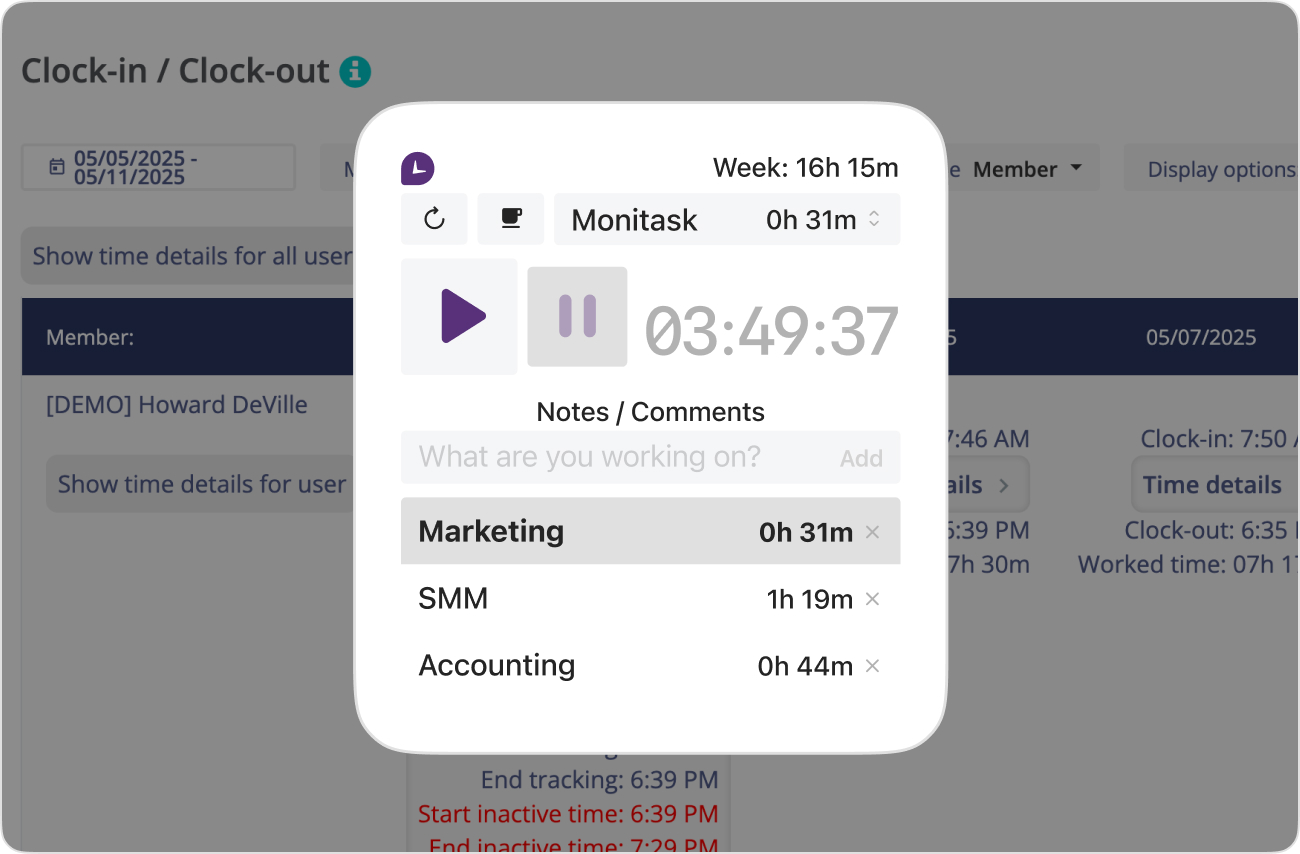Remove the SMM task with its X icon
This screenshot has width=1300, height=854.
coord(871,598)
